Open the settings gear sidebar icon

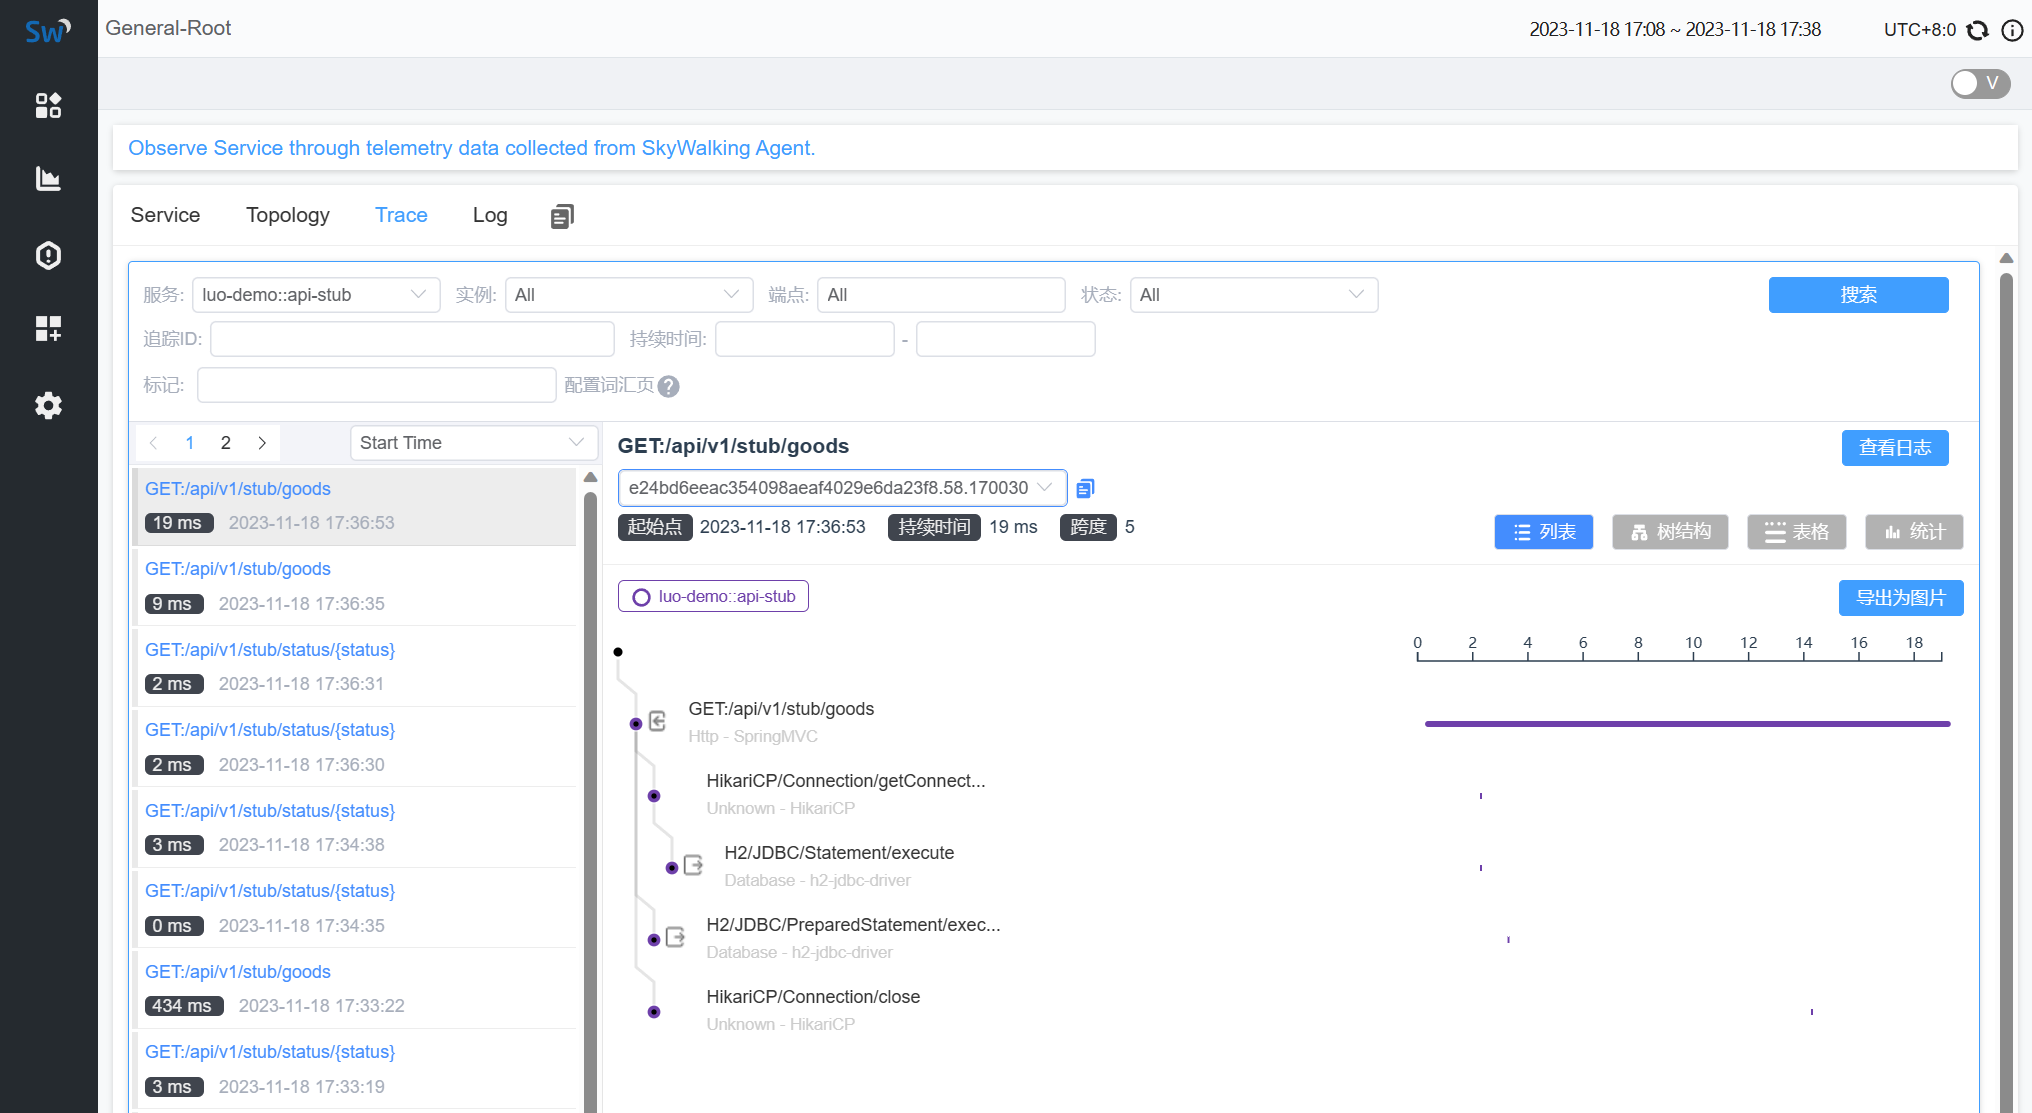[x=48, y=405]
